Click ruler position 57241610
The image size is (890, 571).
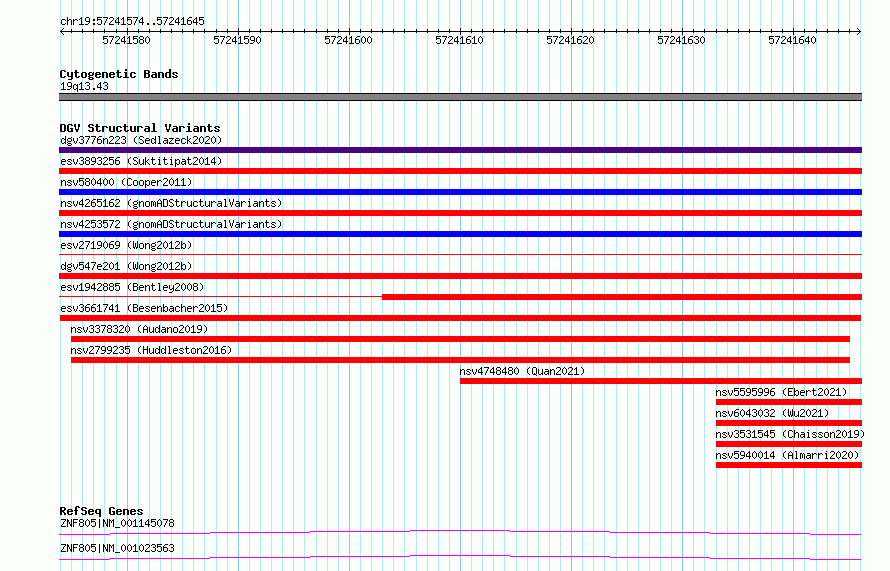pos(459,40)
